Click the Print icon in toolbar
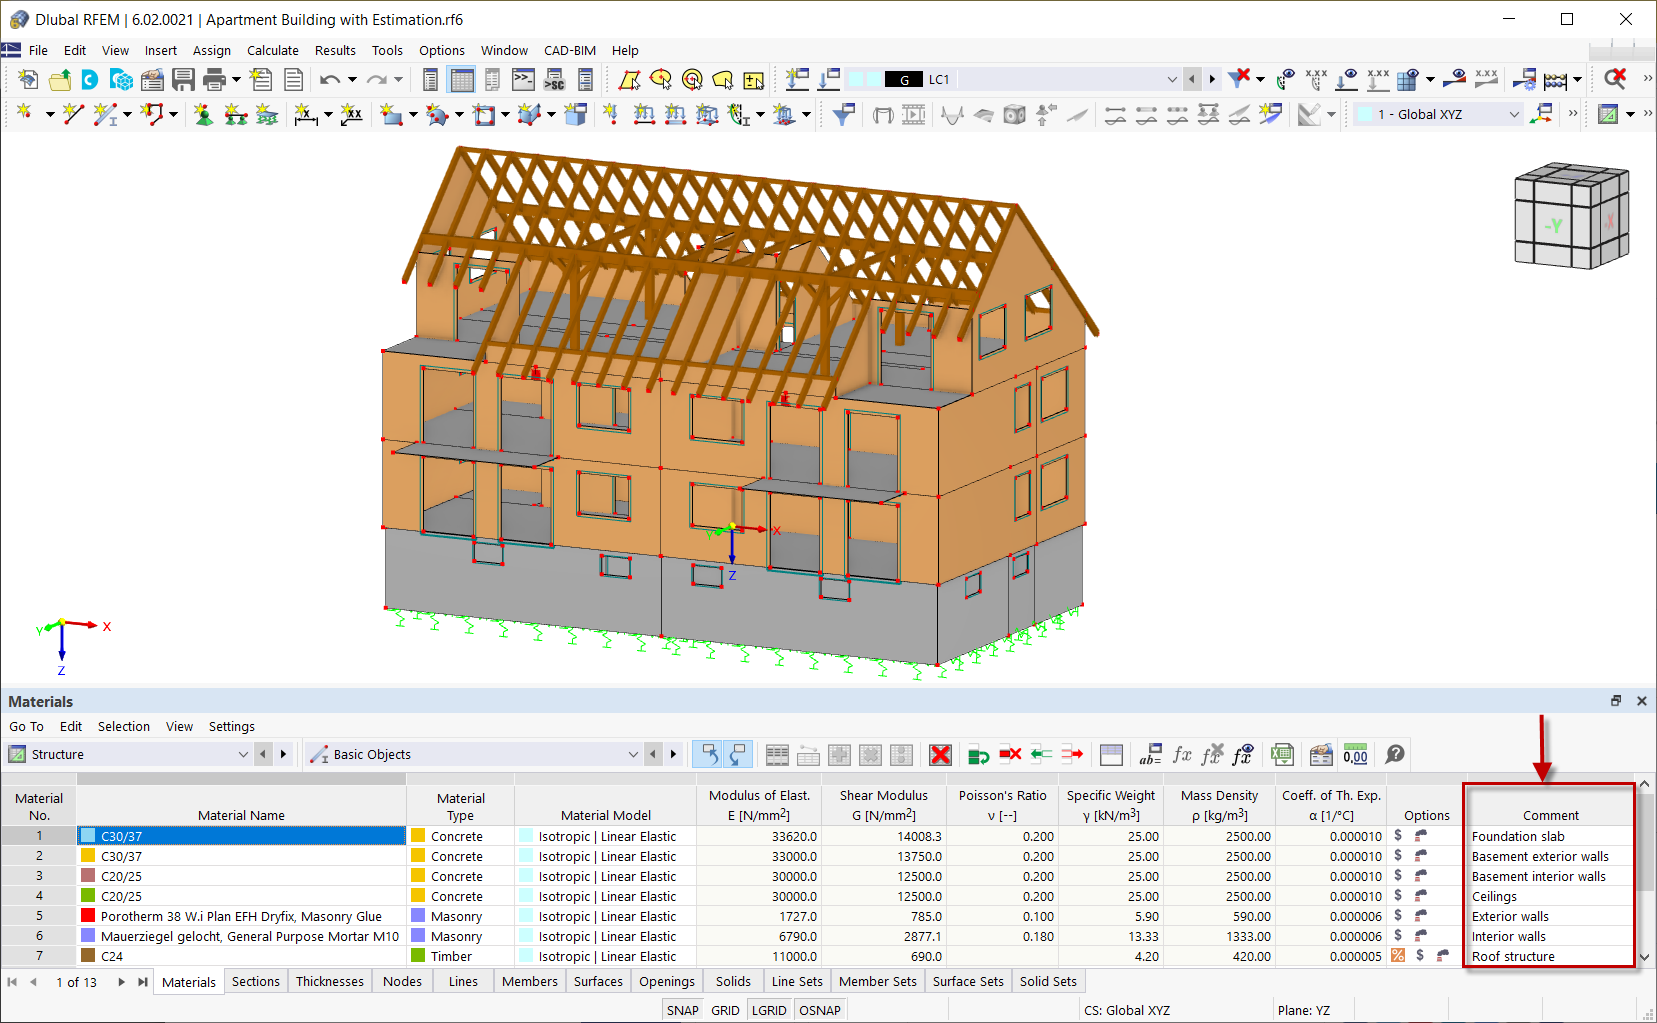The image size is (1657, 1023). pyautogui.click(x=214, y=79)
